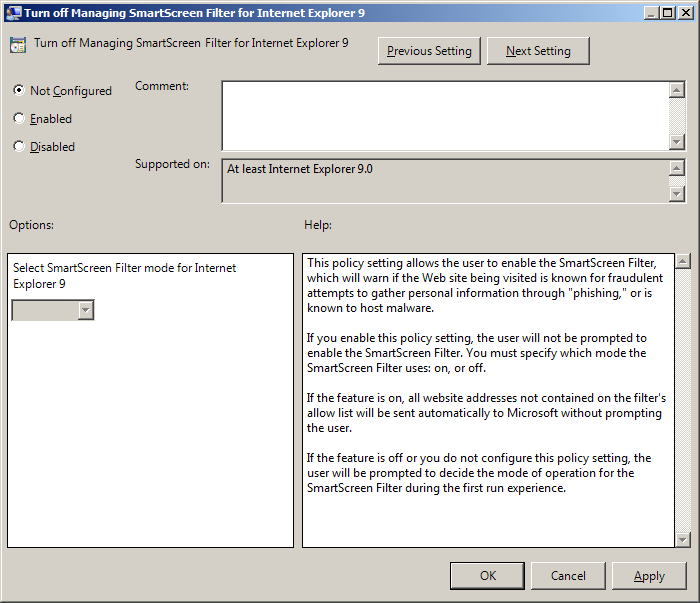Maximize the policy setting window

665,13
